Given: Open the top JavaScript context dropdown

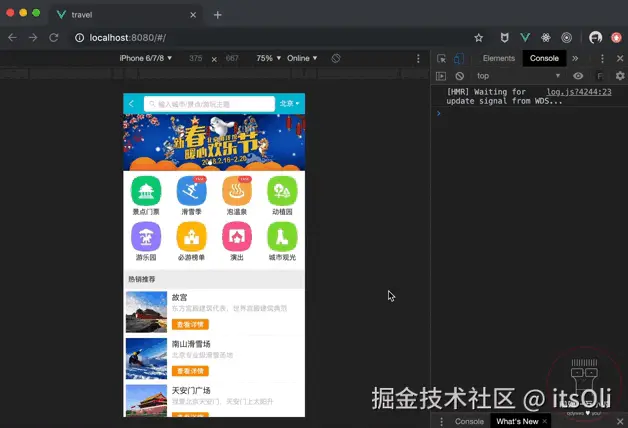Looking at the screenshot, I should pos(517,76).
